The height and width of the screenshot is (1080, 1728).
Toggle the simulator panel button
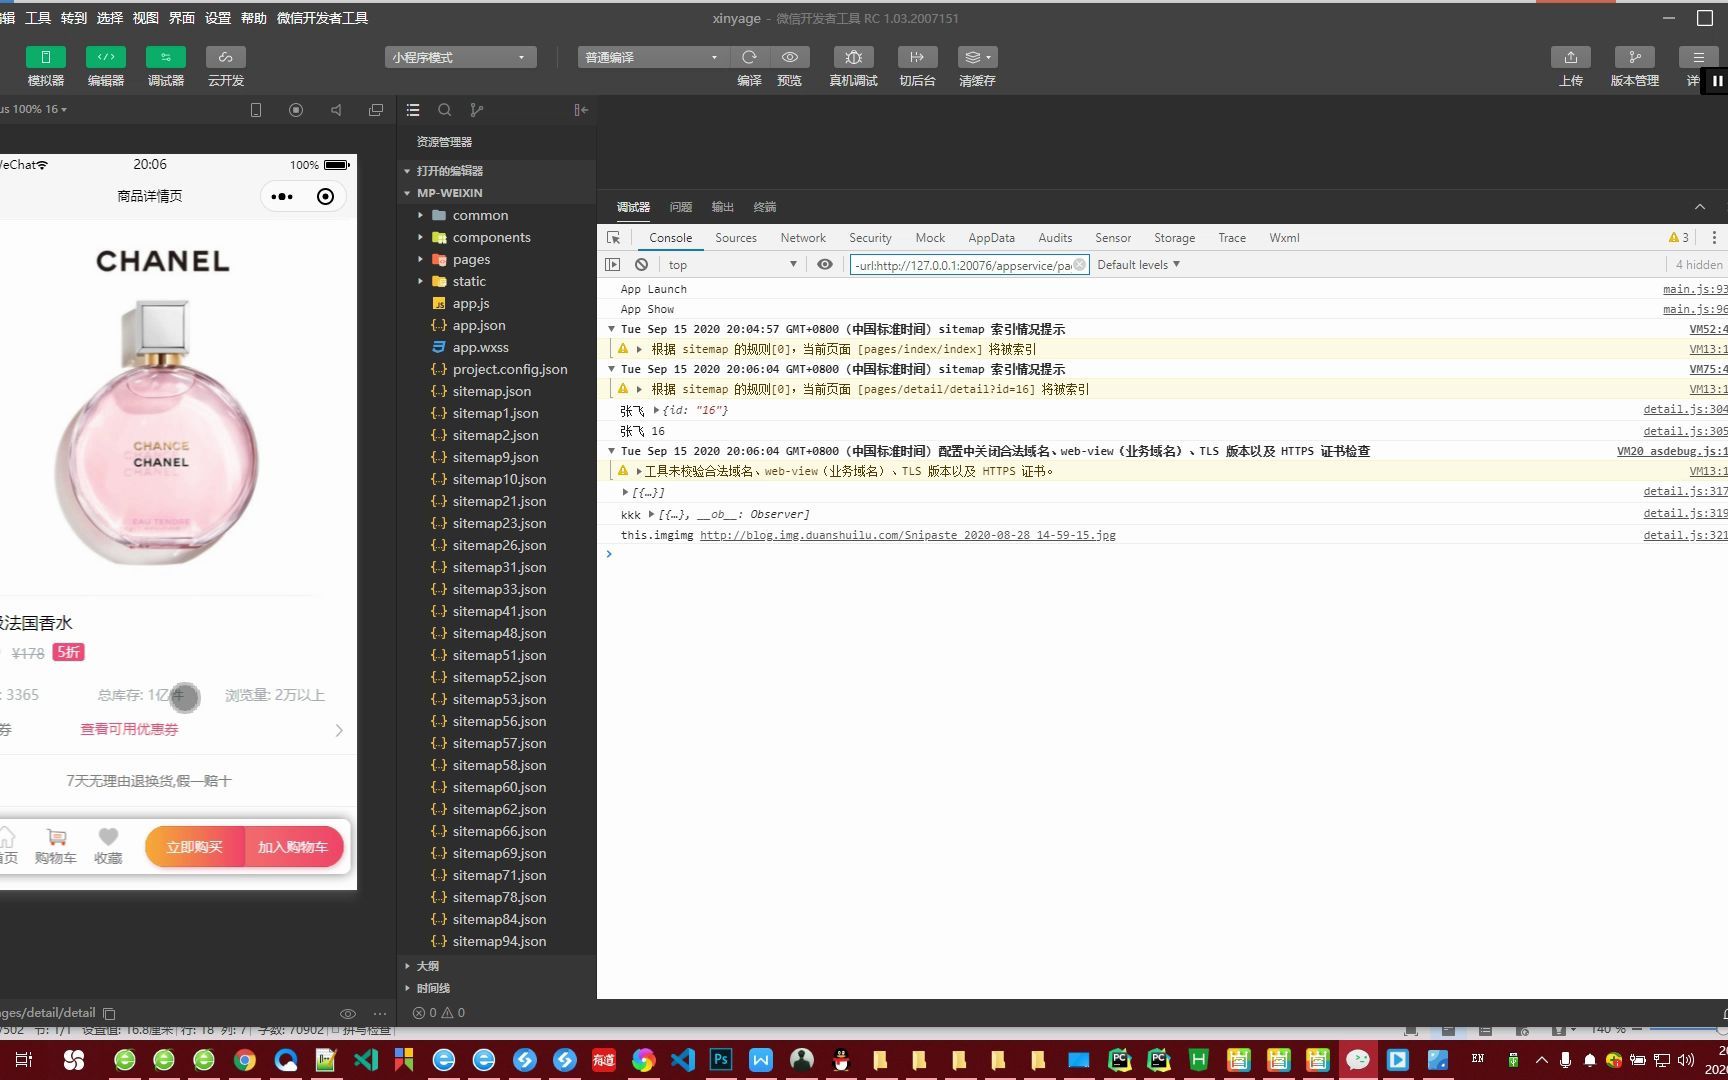tap(45, 57)
